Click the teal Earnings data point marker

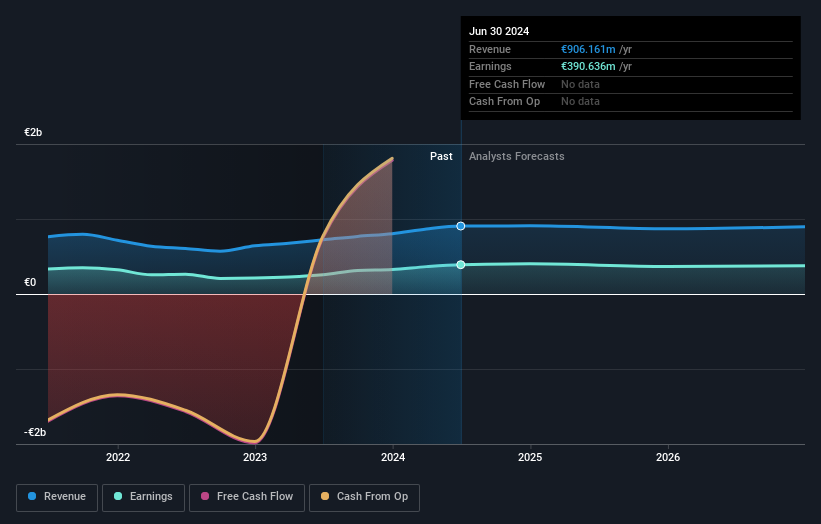point(461,265)
